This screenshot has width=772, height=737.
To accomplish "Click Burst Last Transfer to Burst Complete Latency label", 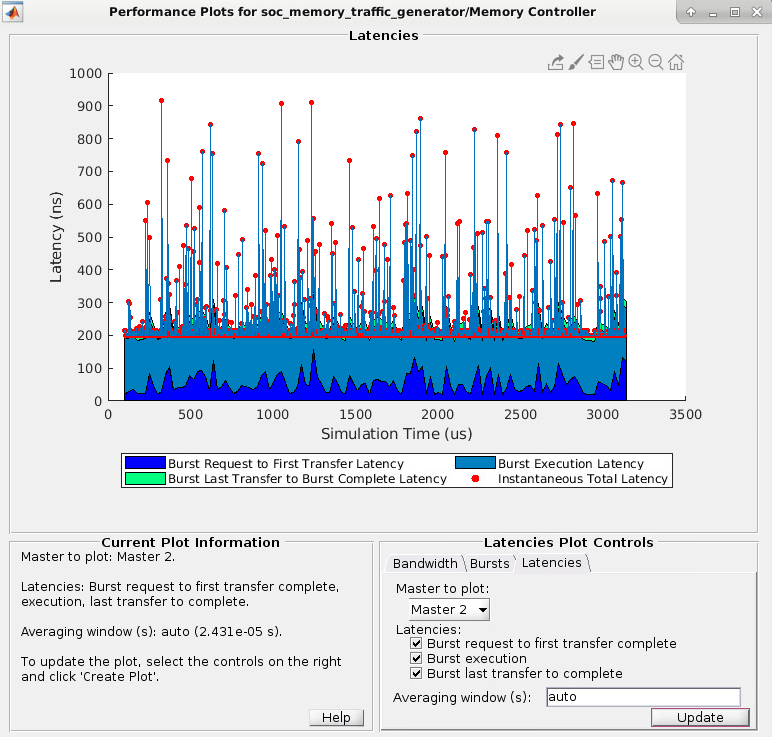I will (307, 479).
